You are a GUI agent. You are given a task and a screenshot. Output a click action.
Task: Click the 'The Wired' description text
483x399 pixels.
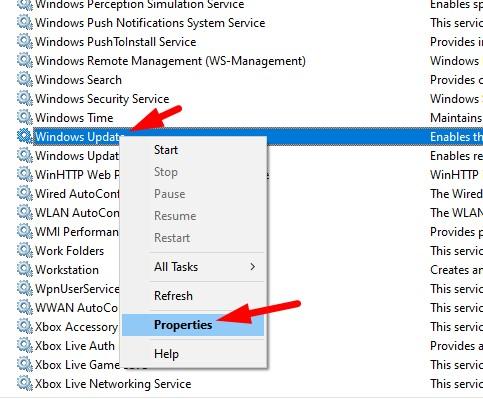coord(456,194)
